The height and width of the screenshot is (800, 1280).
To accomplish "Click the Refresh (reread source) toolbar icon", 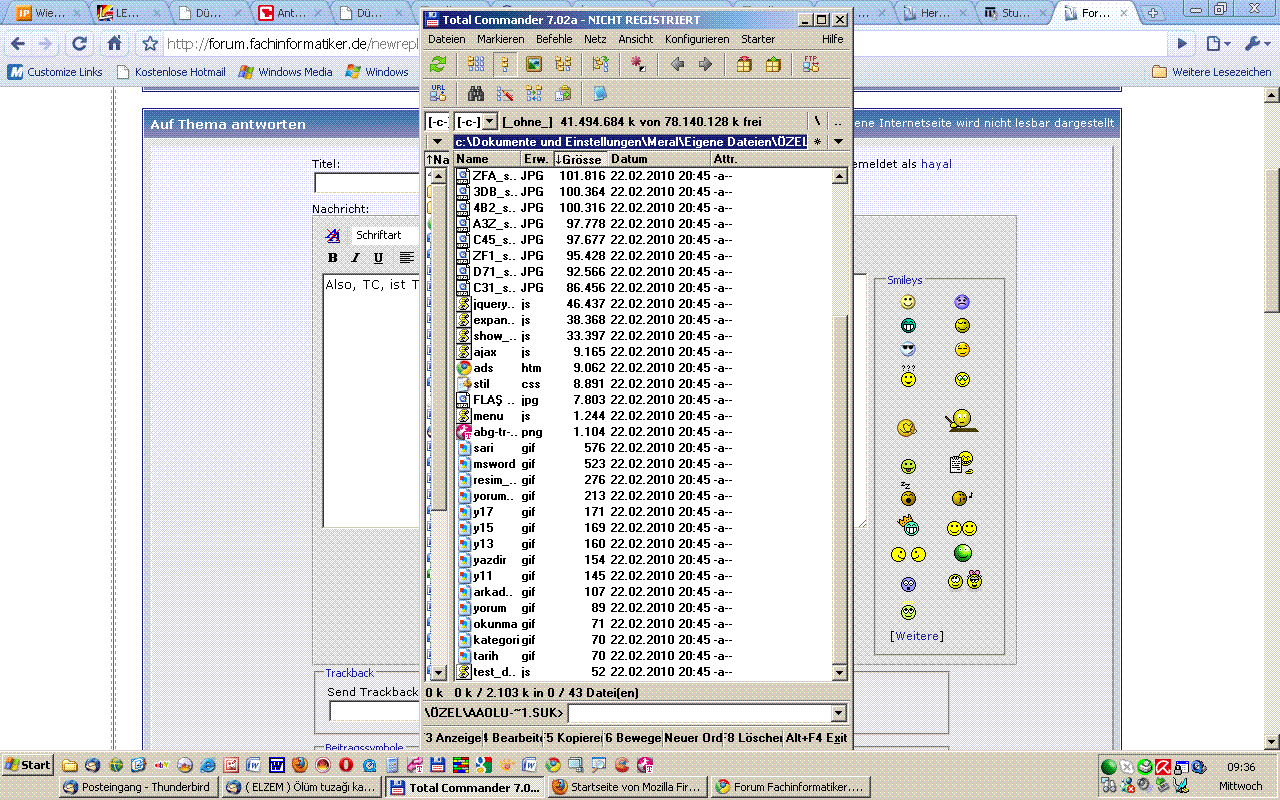I will pyautogui.click(x=438, y=64).
